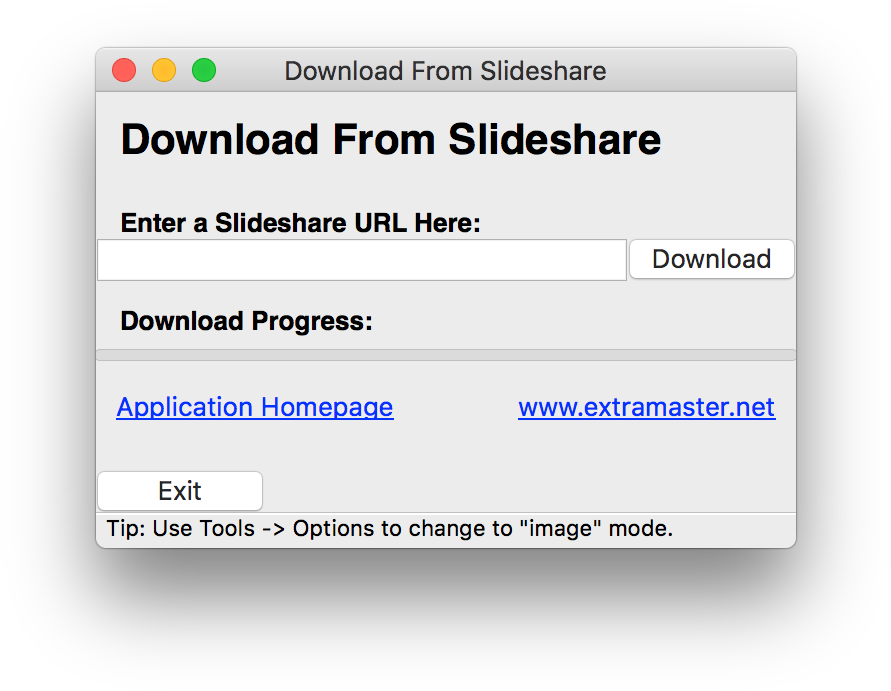This screenshot has height=691, width=891.
Task: Click the Download button
Action: click(711, 259)
